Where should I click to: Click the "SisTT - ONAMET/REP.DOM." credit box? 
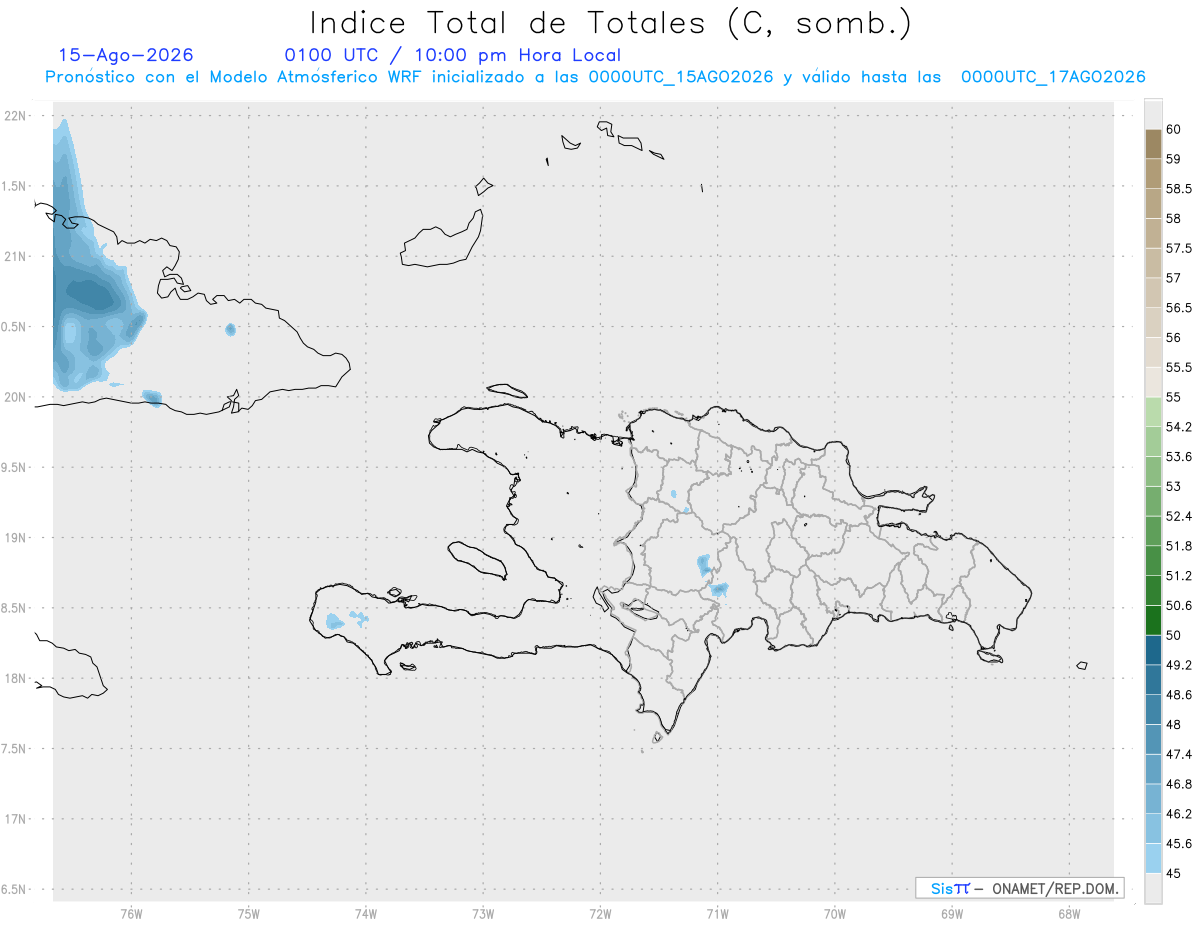click(1019, 888)
